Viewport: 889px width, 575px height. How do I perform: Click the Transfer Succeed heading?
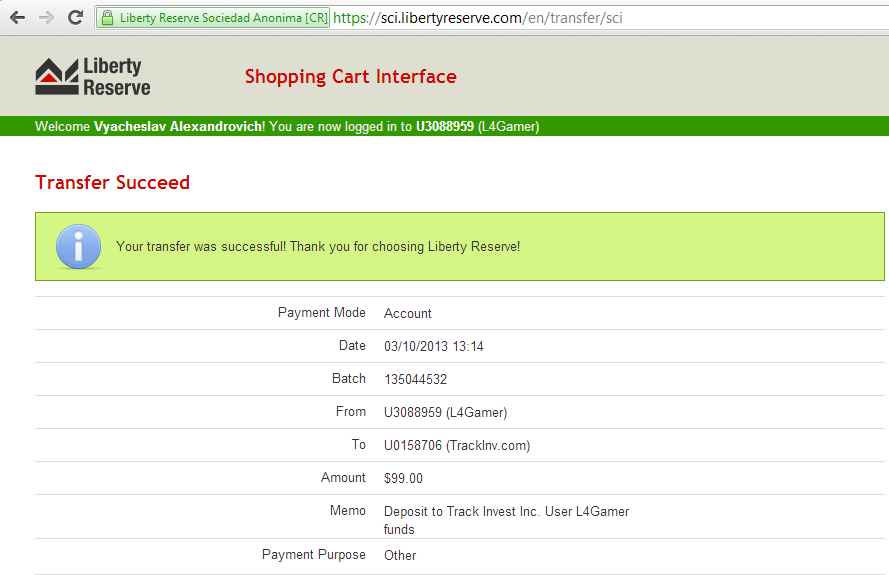[112, 183]
